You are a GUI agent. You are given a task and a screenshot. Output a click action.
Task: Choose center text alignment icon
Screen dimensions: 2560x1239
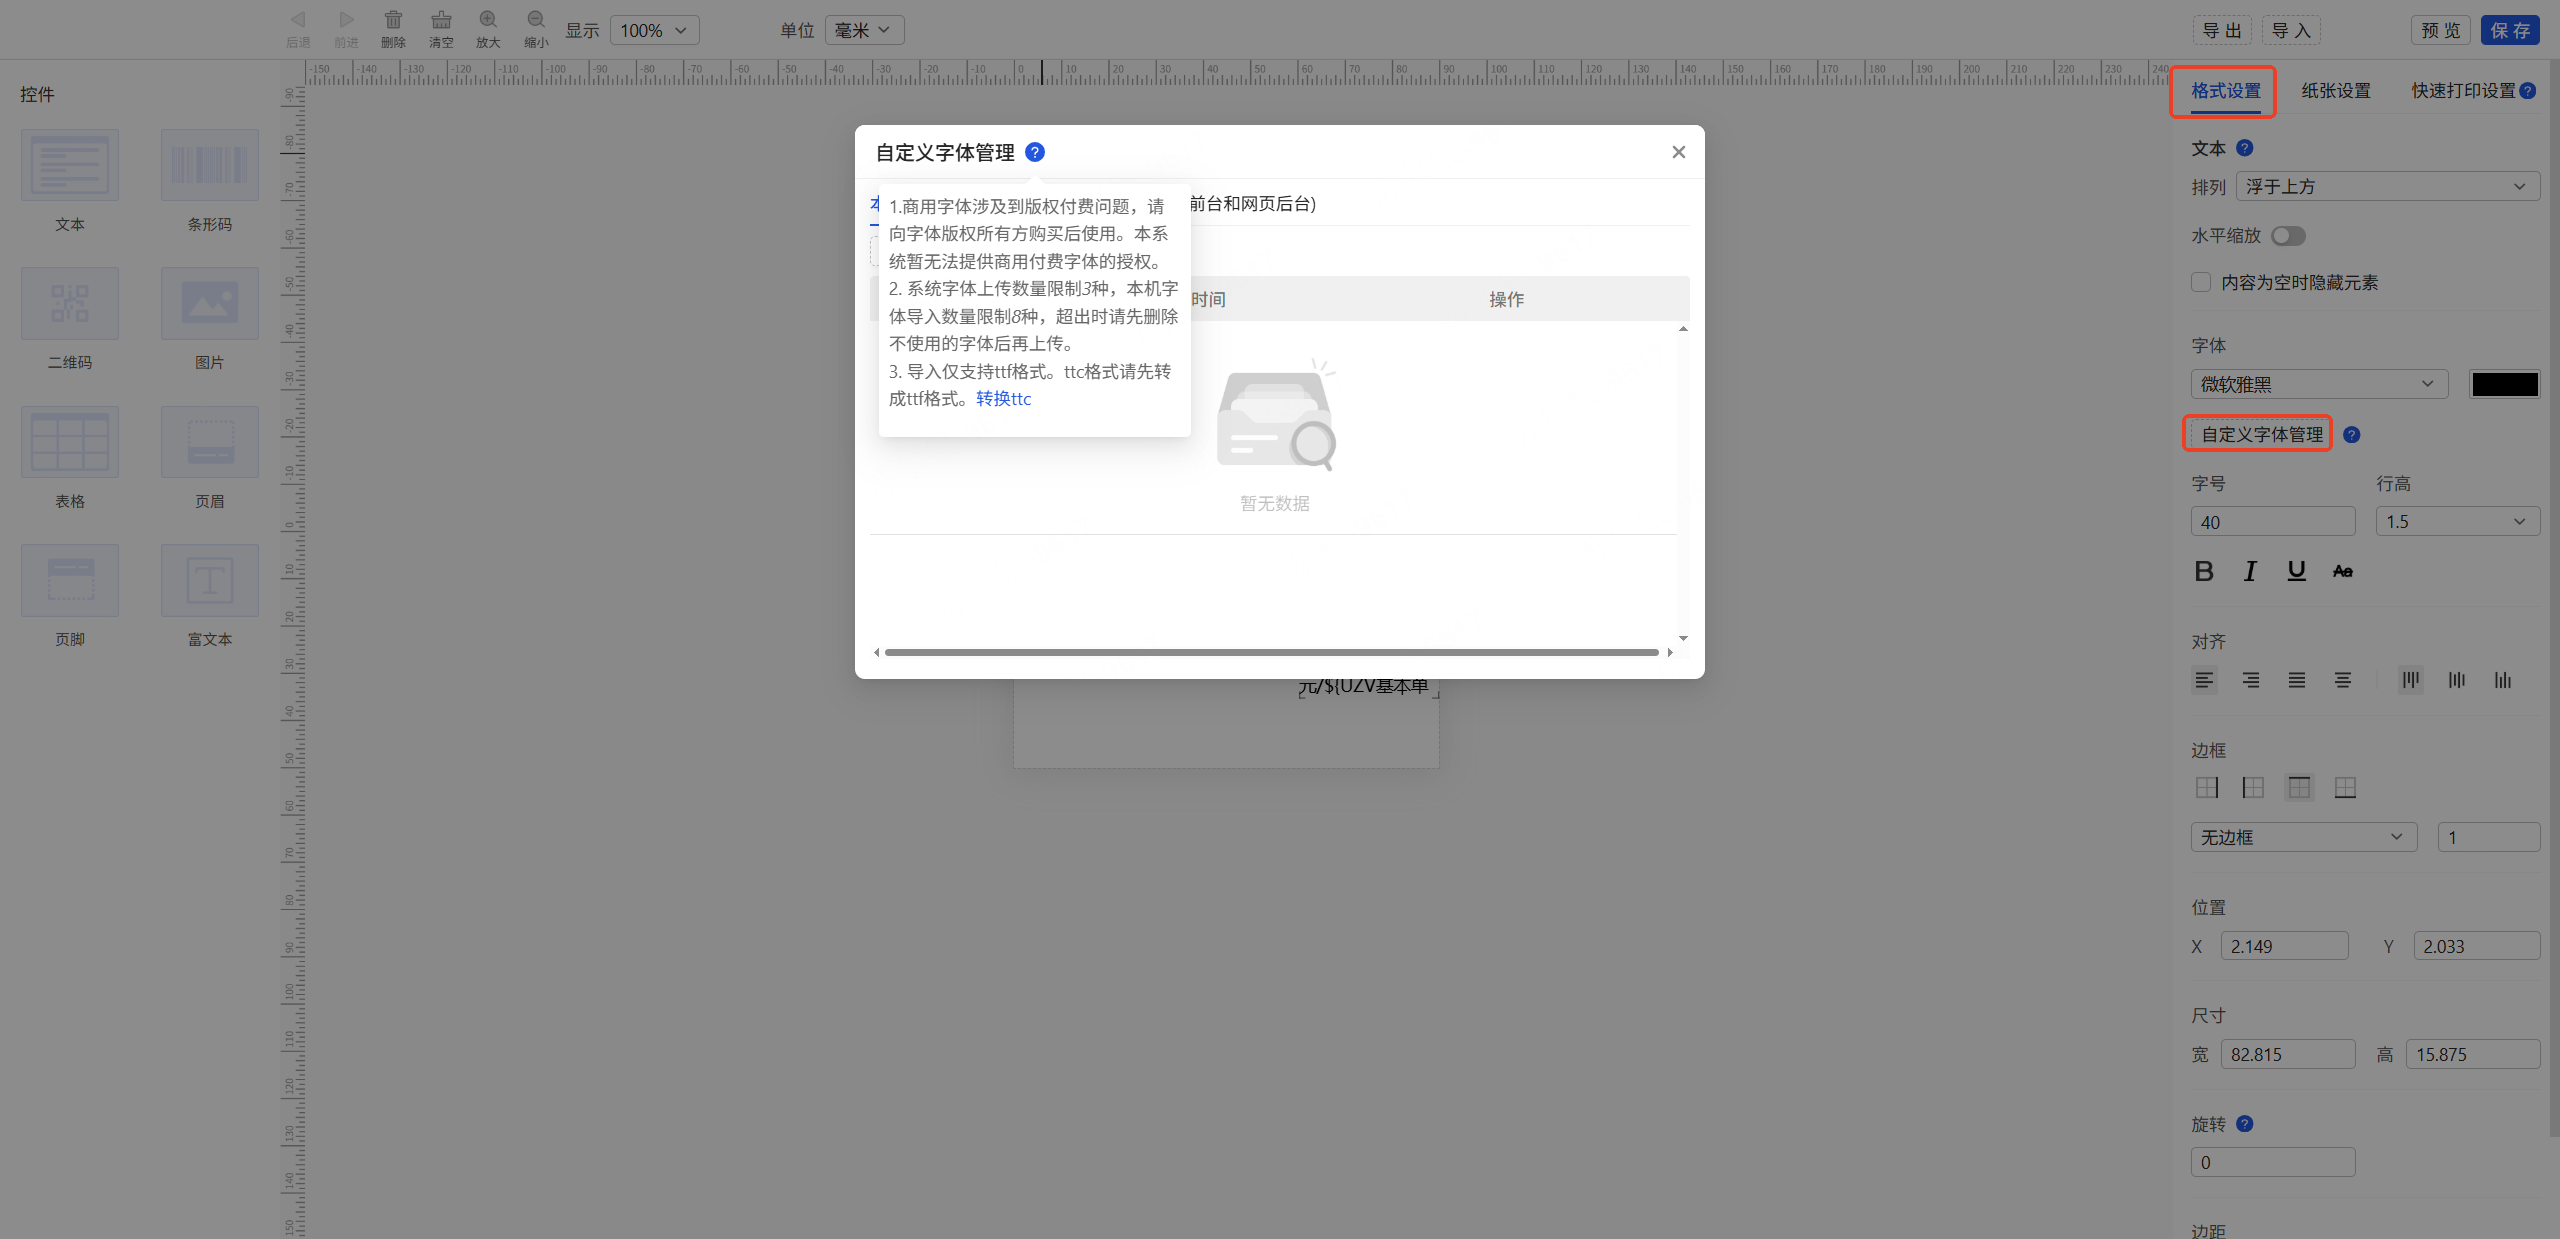(2342, 680)
